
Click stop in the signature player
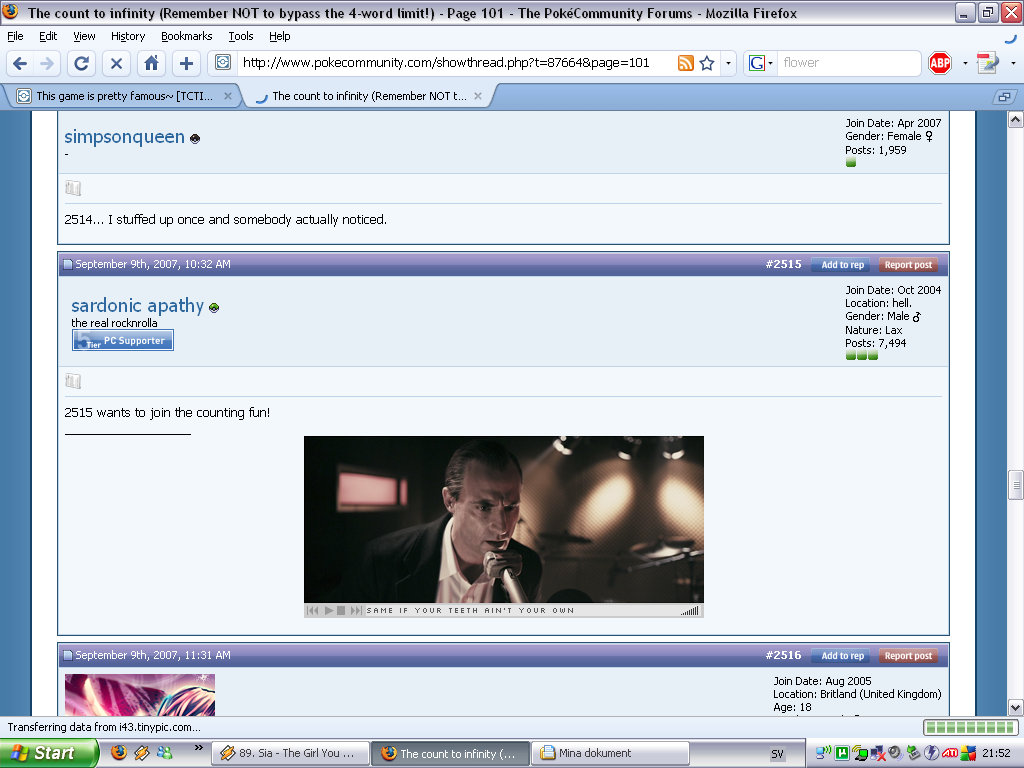tap(341, 611)
